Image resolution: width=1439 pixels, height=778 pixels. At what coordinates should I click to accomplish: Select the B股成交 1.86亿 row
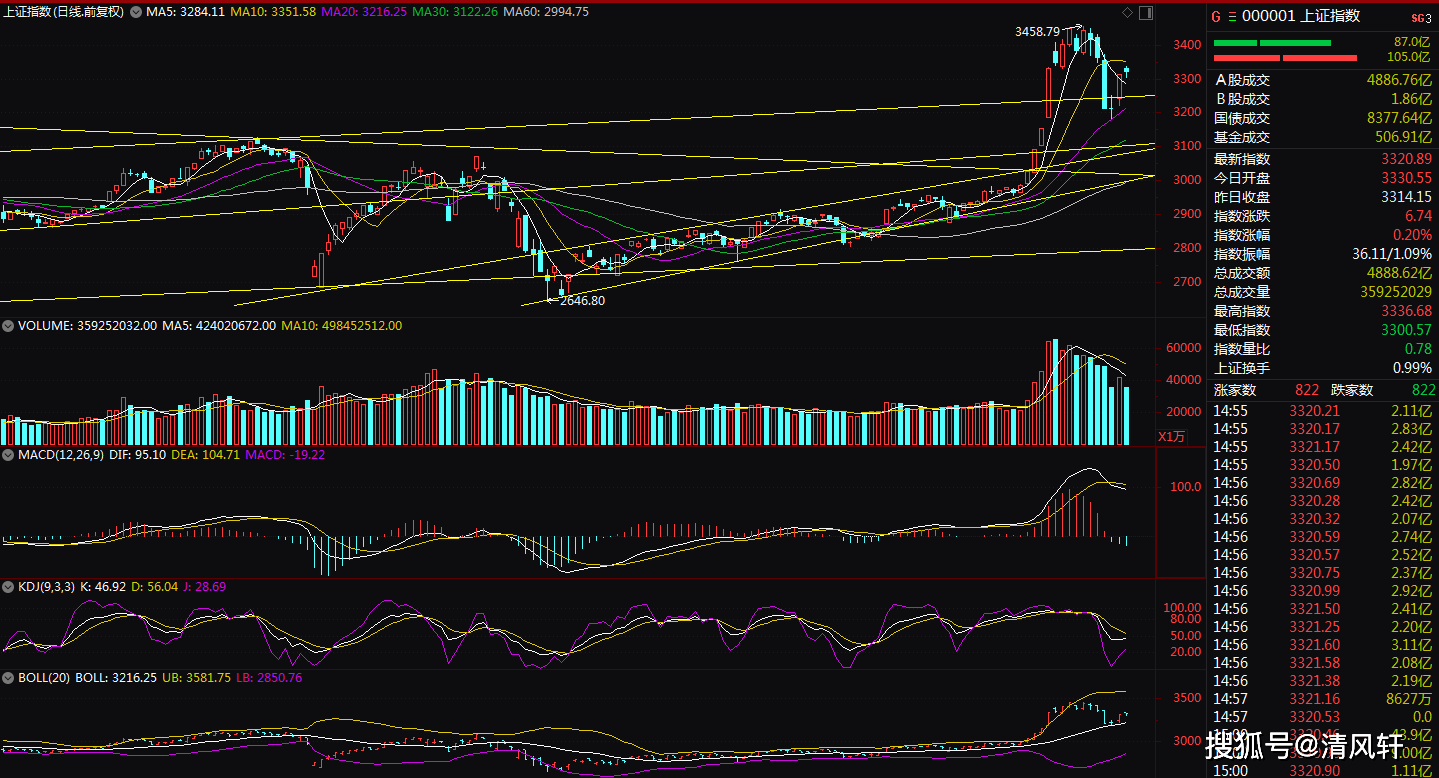pos(1322,99)
